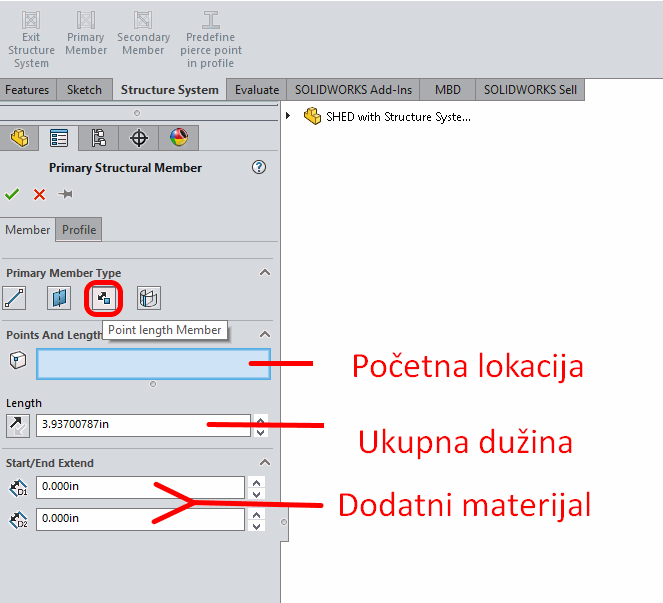Confirm with the green OK checkmark
This screenshot has width=663, height=603.
[x=12, y=194]
